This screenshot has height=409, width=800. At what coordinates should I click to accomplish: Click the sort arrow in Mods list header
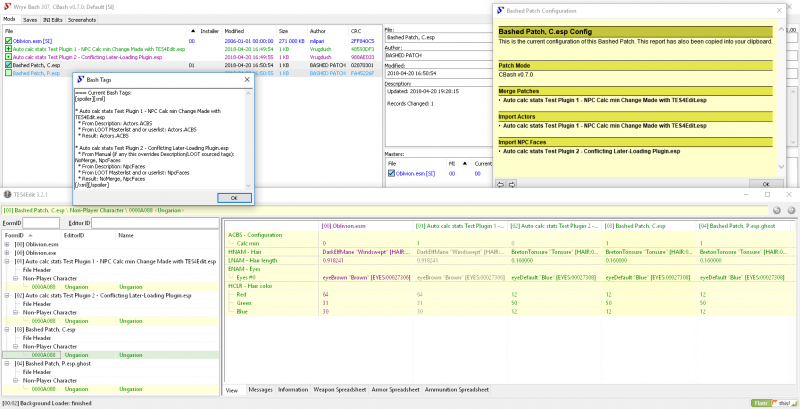point(192,31)
